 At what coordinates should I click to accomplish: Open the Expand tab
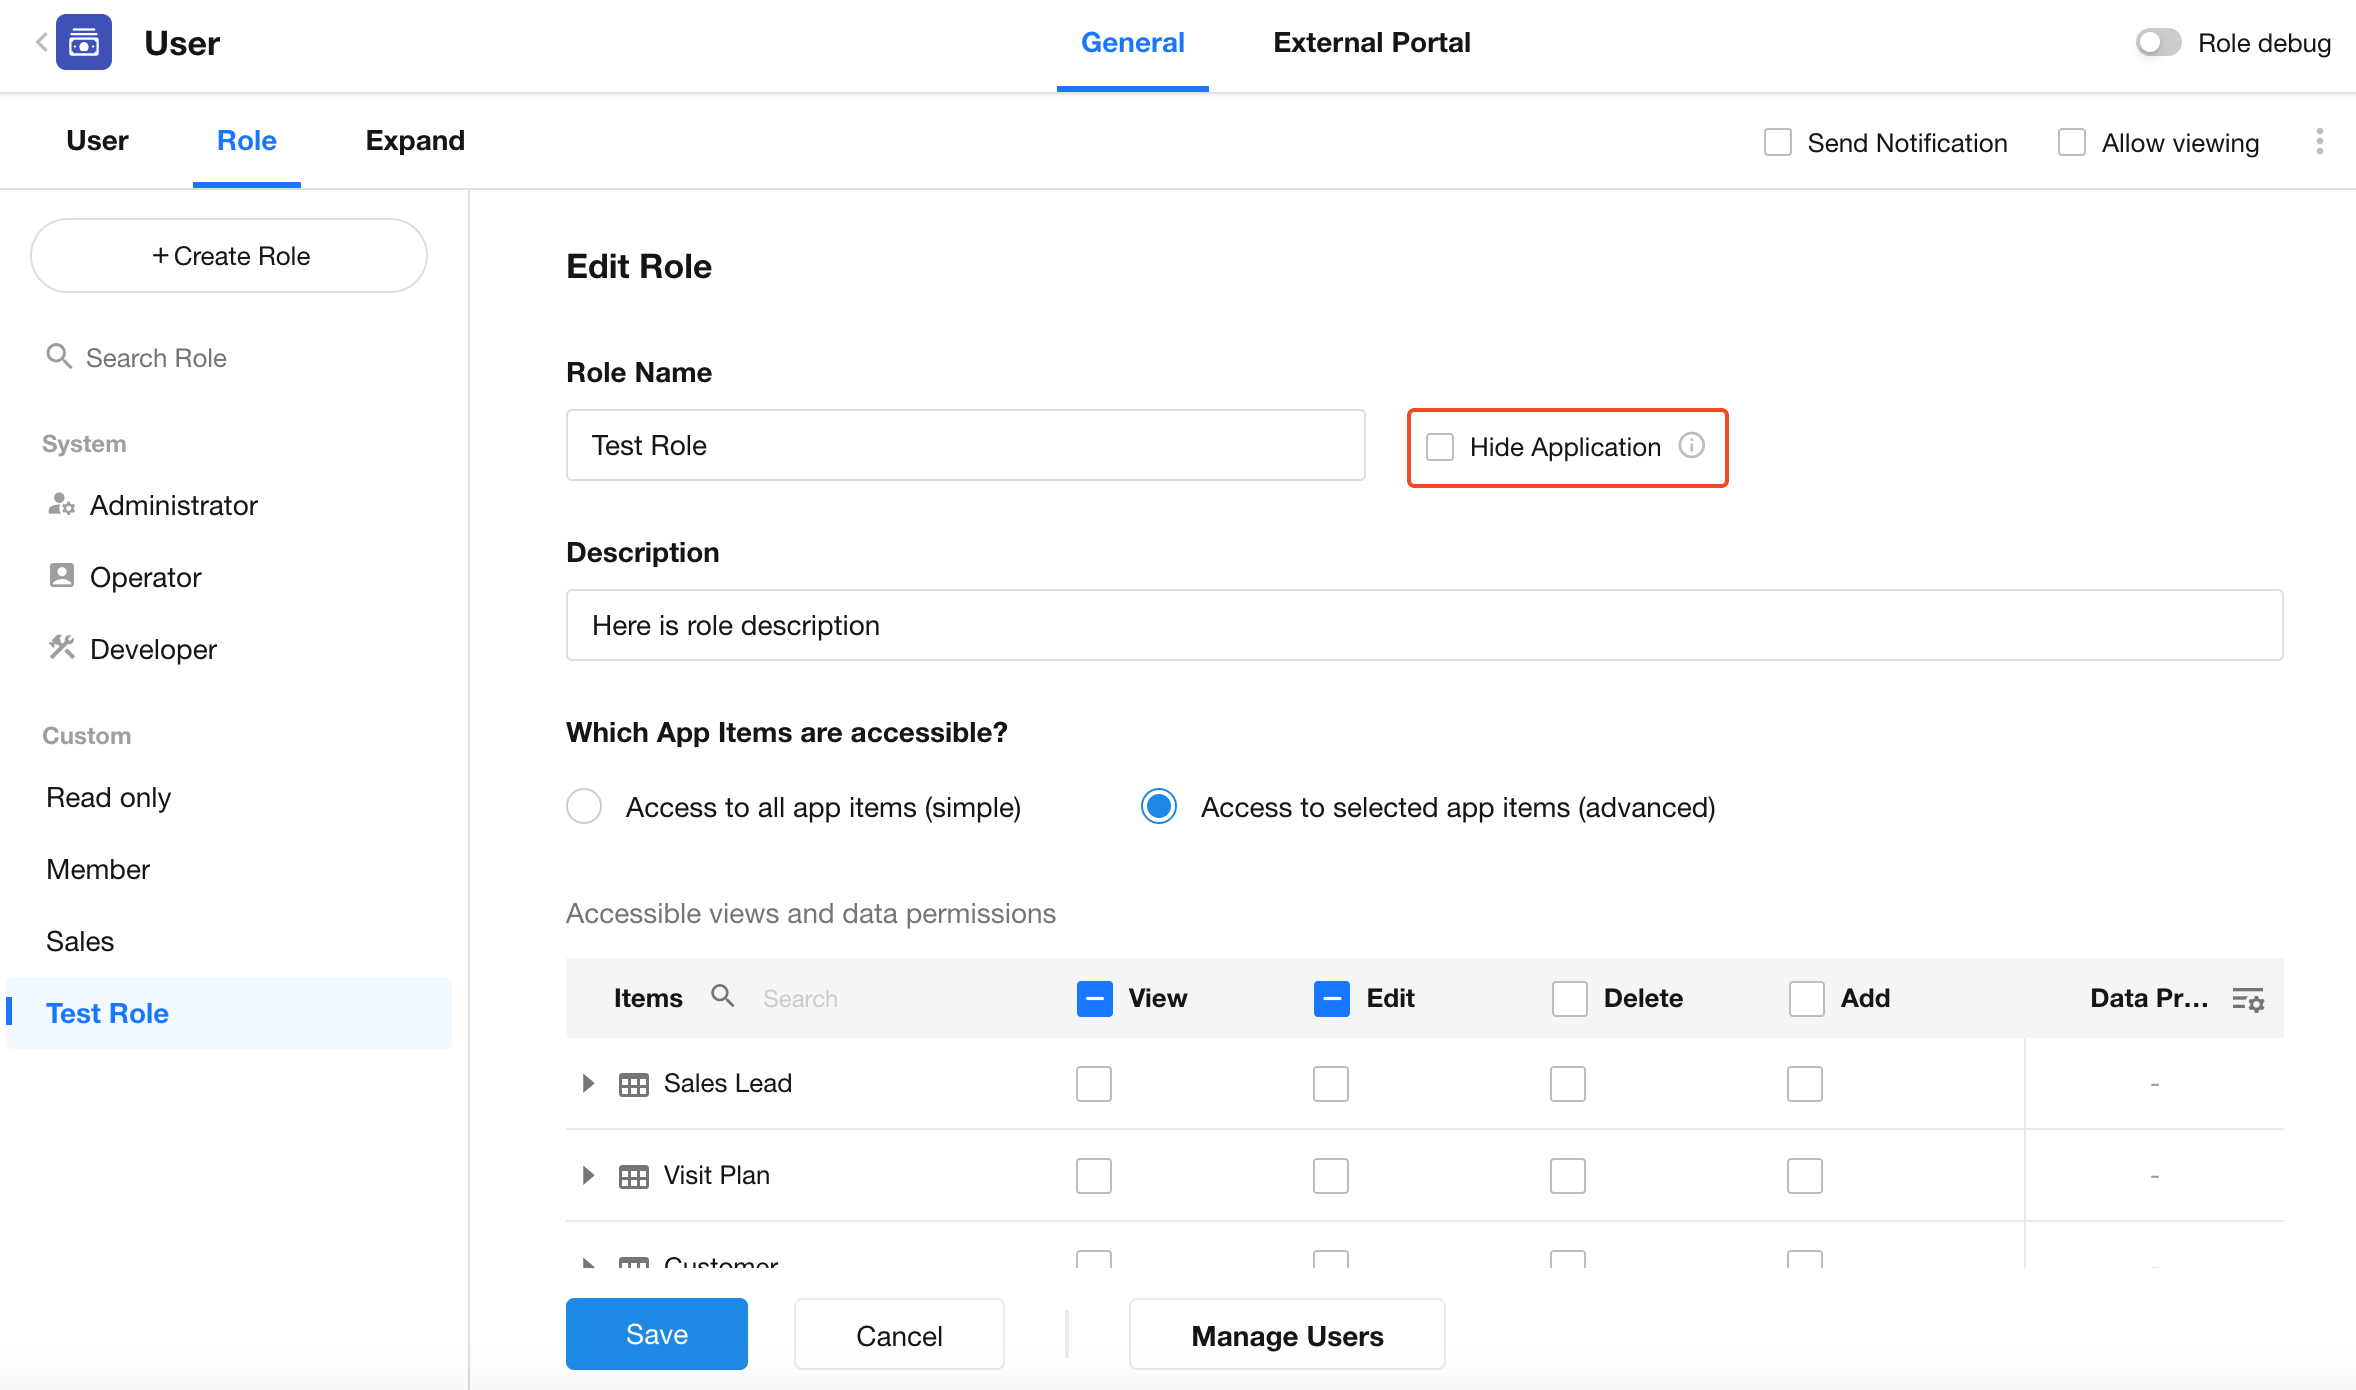click(415, 141)
